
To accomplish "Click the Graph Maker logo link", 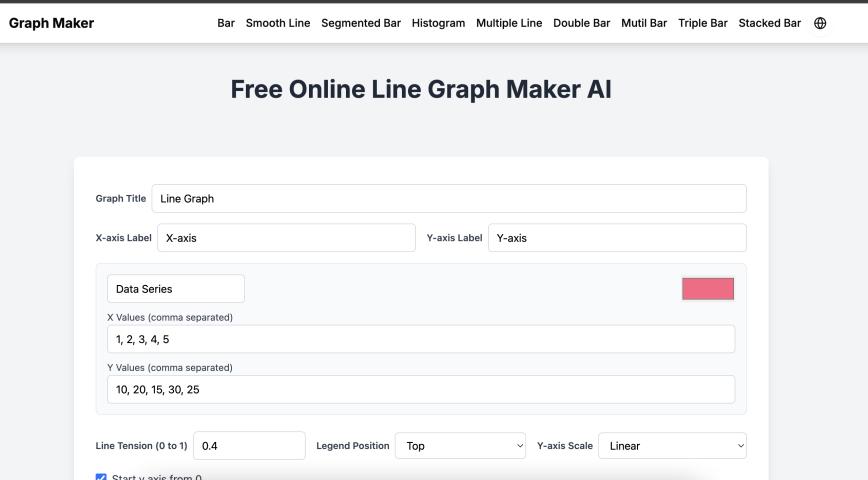I will click(x=51, y=23).
